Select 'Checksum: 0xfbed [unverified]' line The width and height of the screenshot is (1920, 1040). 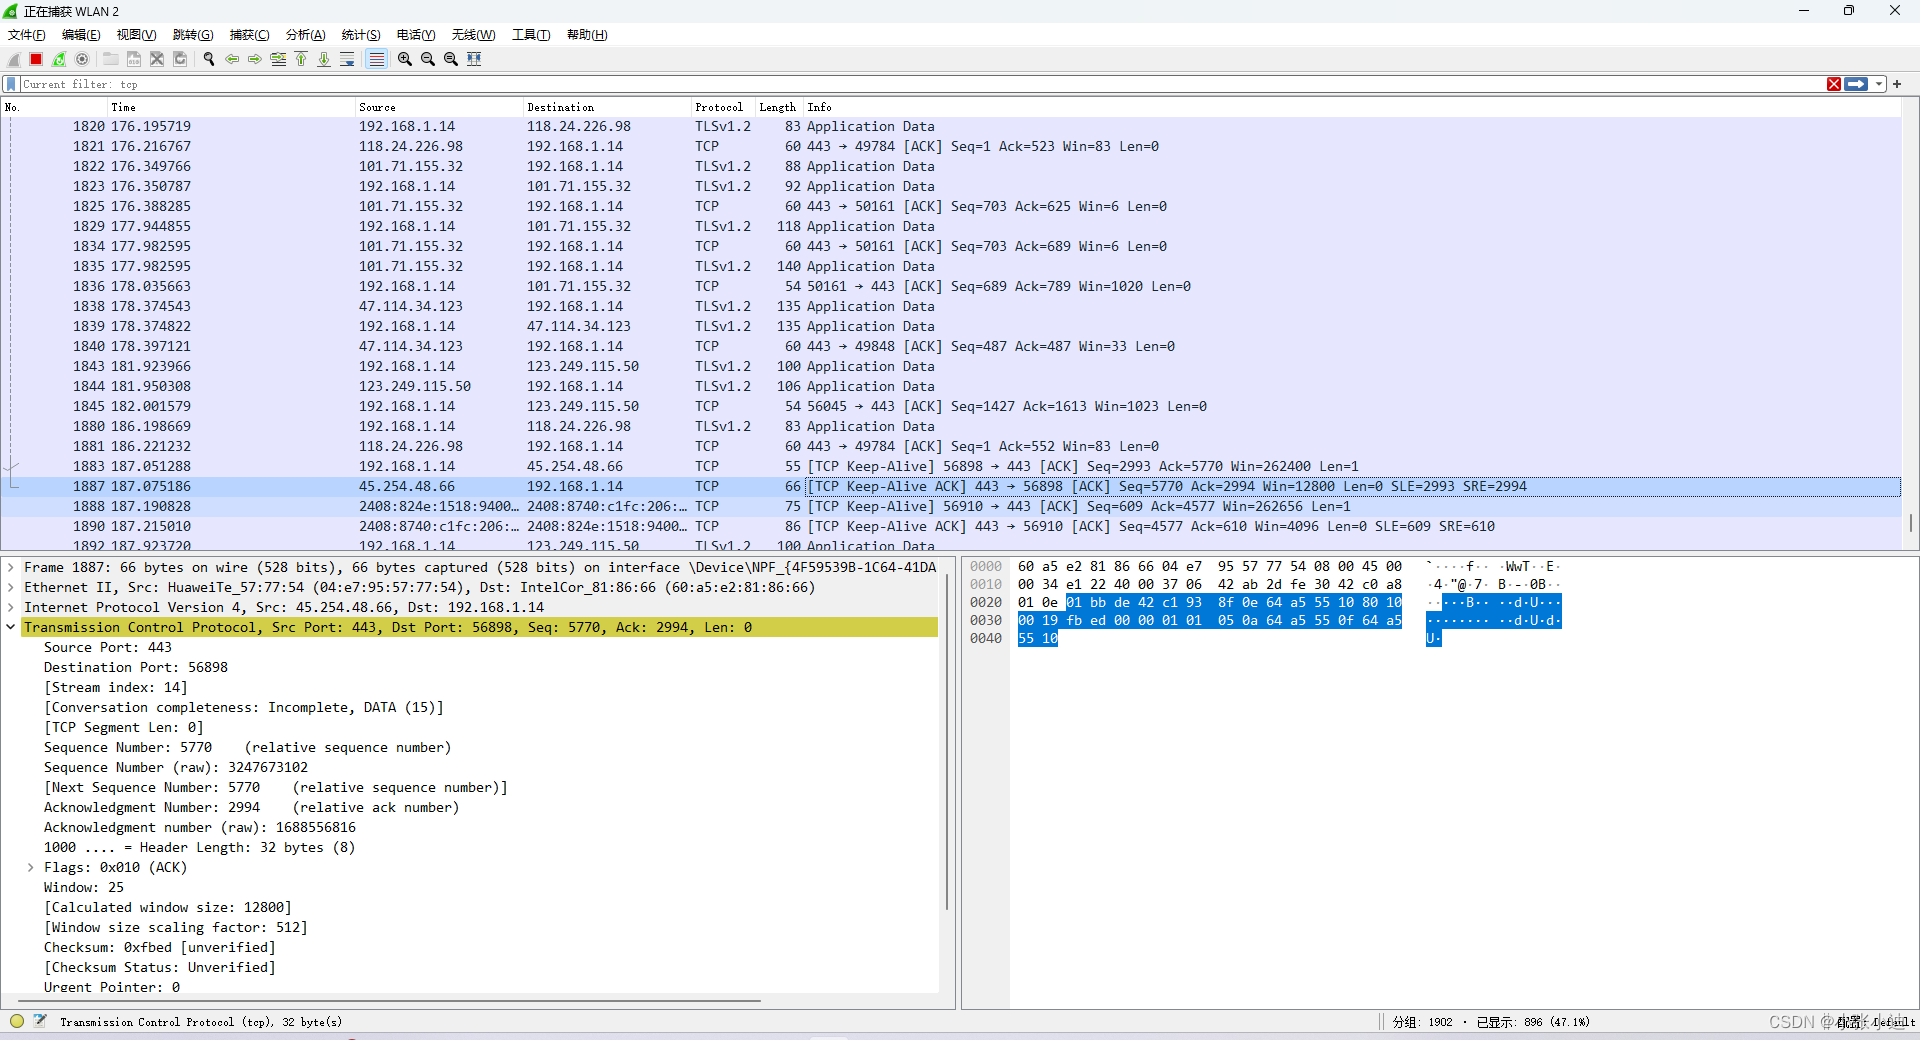pos(159,948)
